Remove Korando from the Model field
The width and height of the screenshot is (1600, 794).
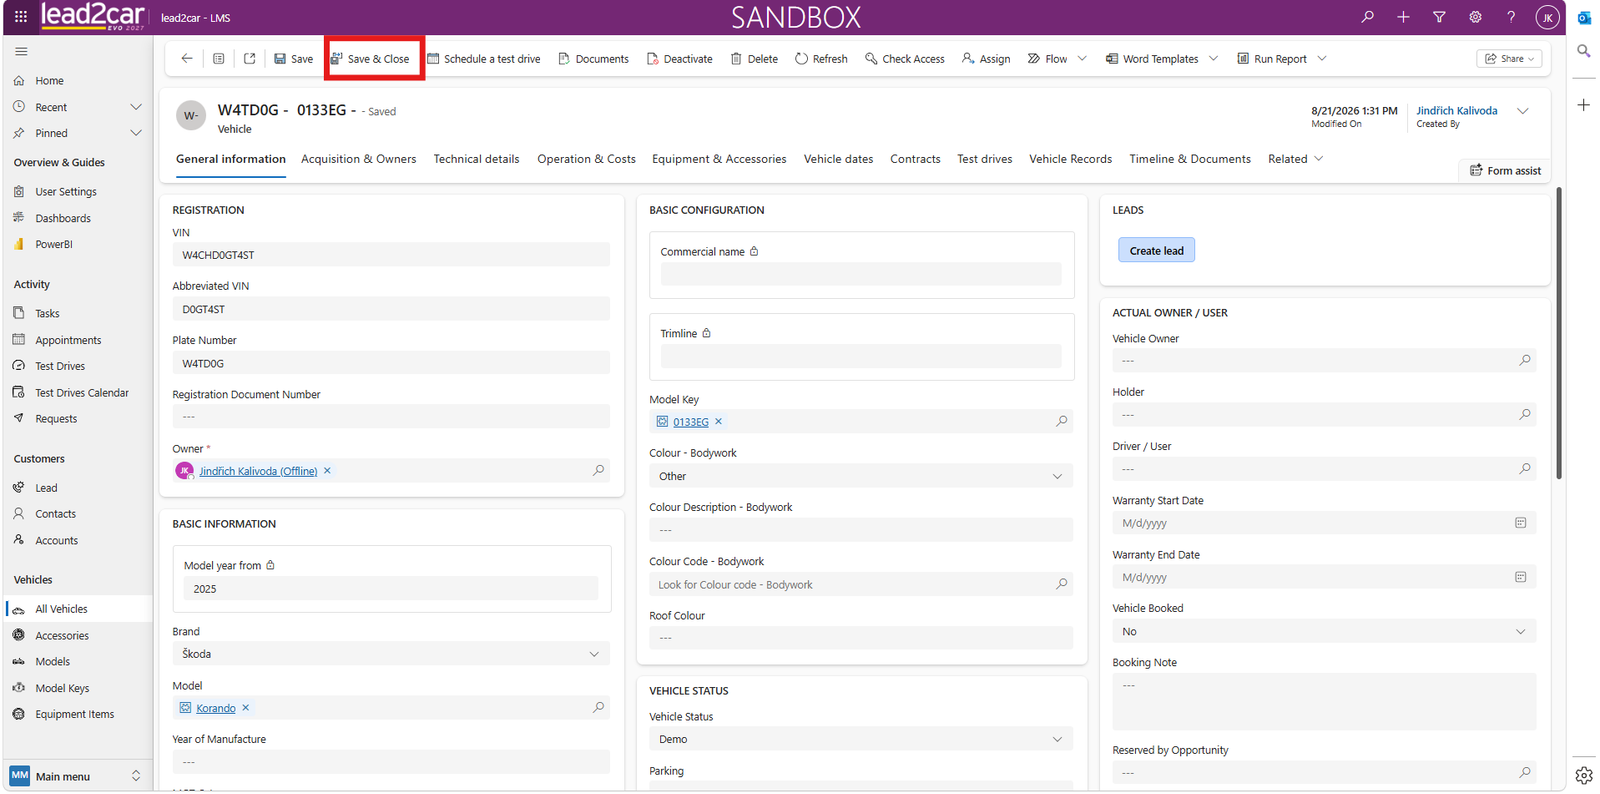[246, 708]
